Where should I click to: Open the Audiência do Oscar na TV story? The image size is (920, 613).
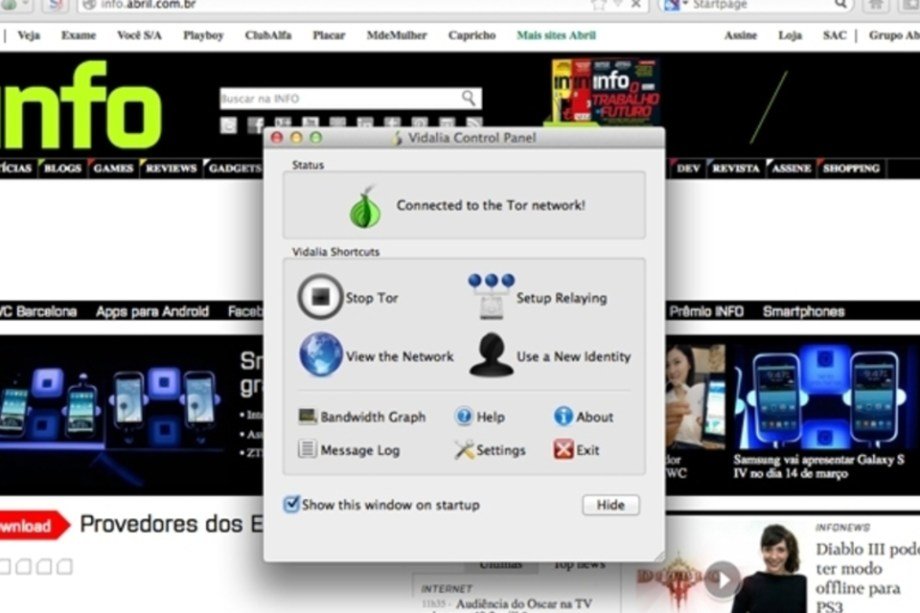523,604
